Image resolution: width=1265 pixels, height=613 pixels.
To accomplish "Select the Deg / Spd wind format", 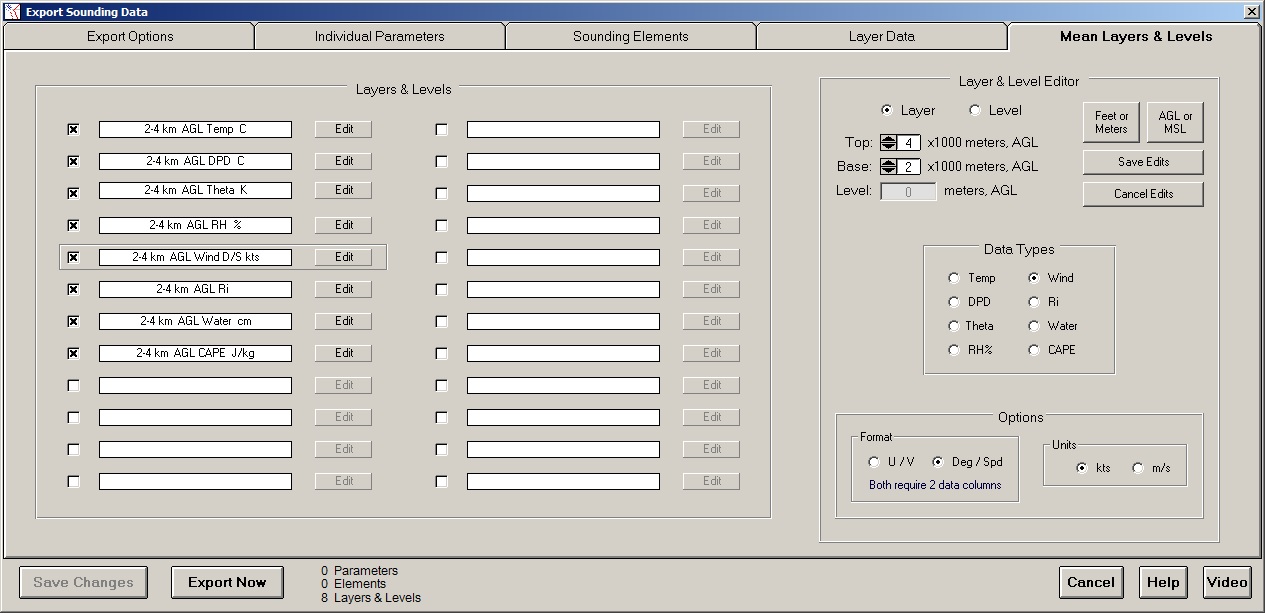I will [938, 462].
